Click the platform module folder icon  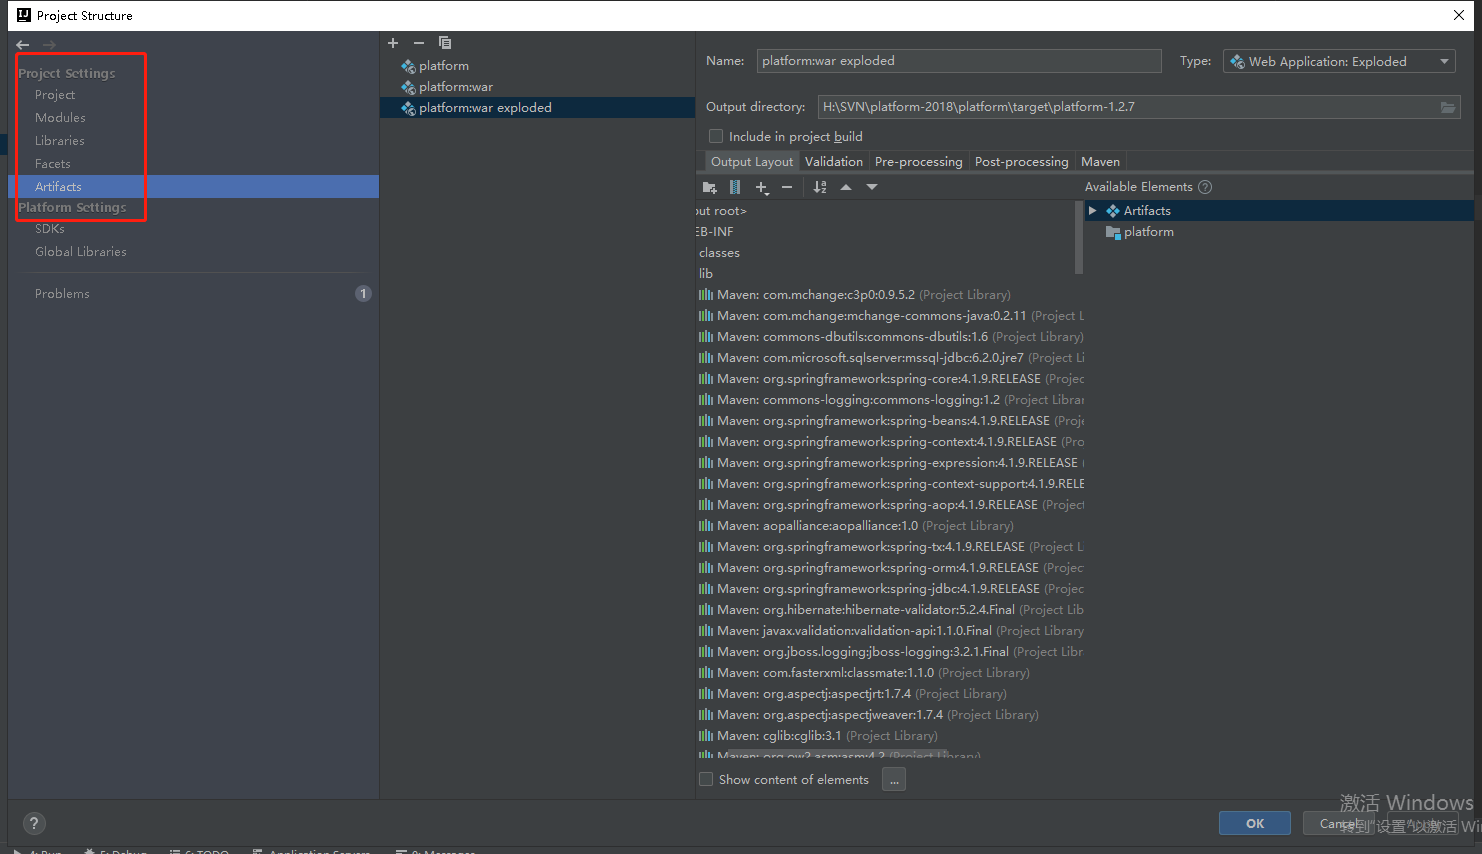click(x=1113, y=232)
